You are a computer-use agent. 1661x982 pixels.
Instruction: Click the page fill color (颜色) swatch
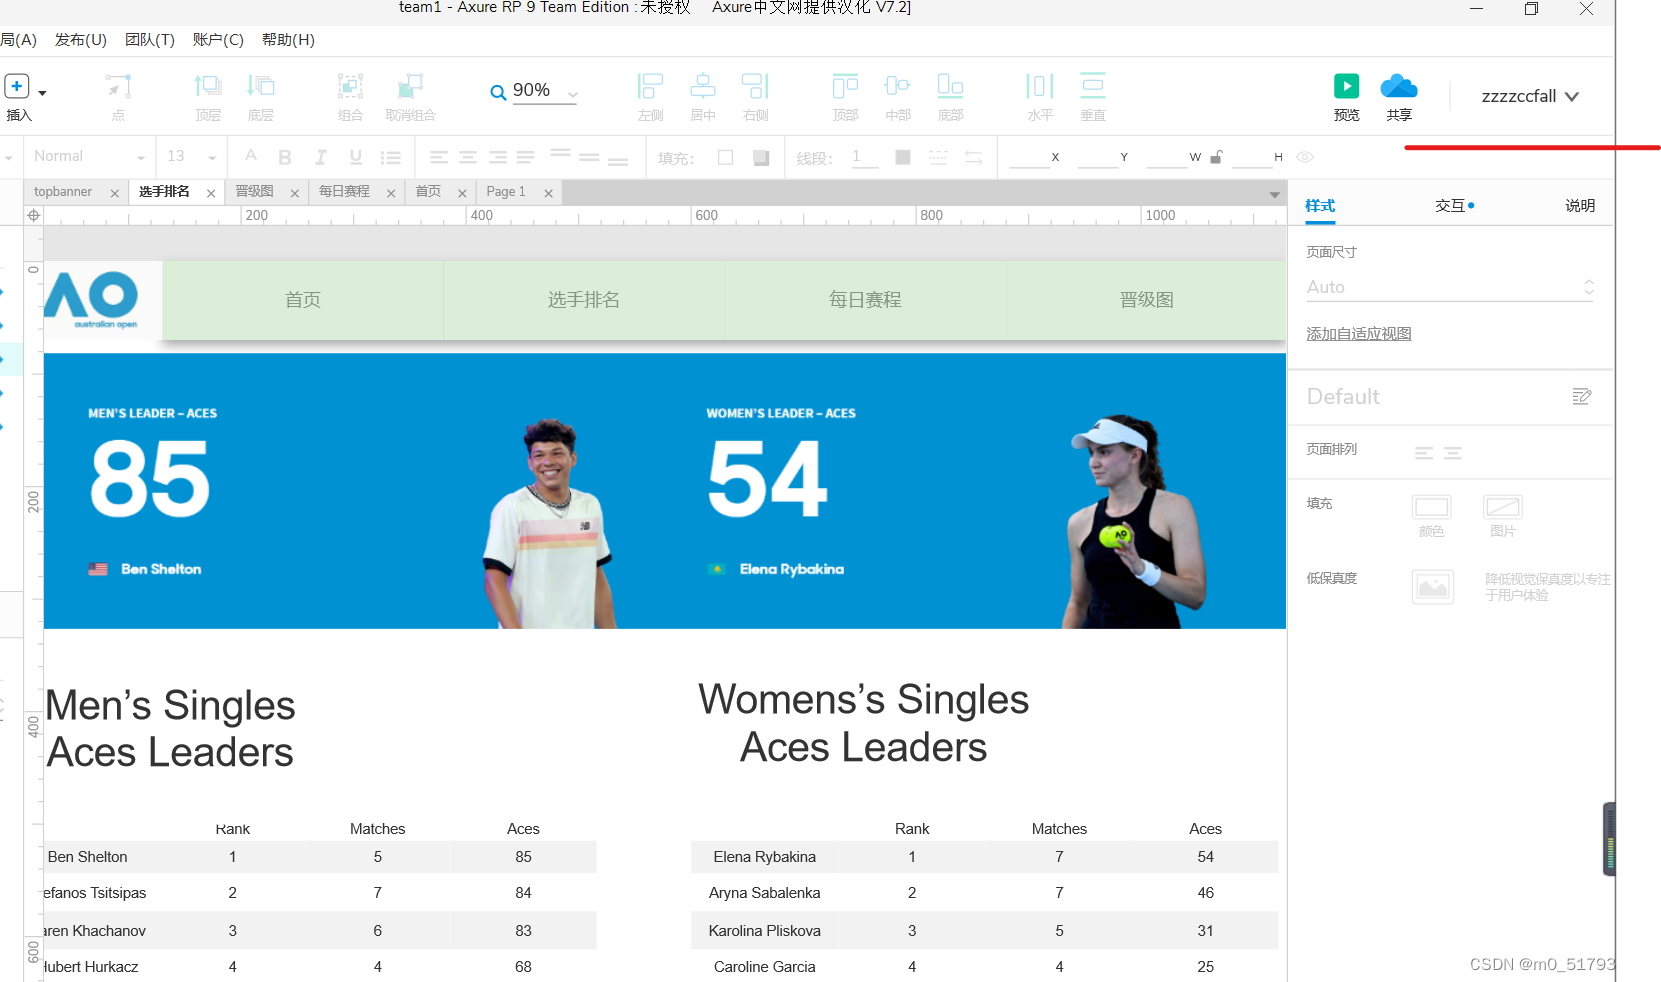(1431, 507)
